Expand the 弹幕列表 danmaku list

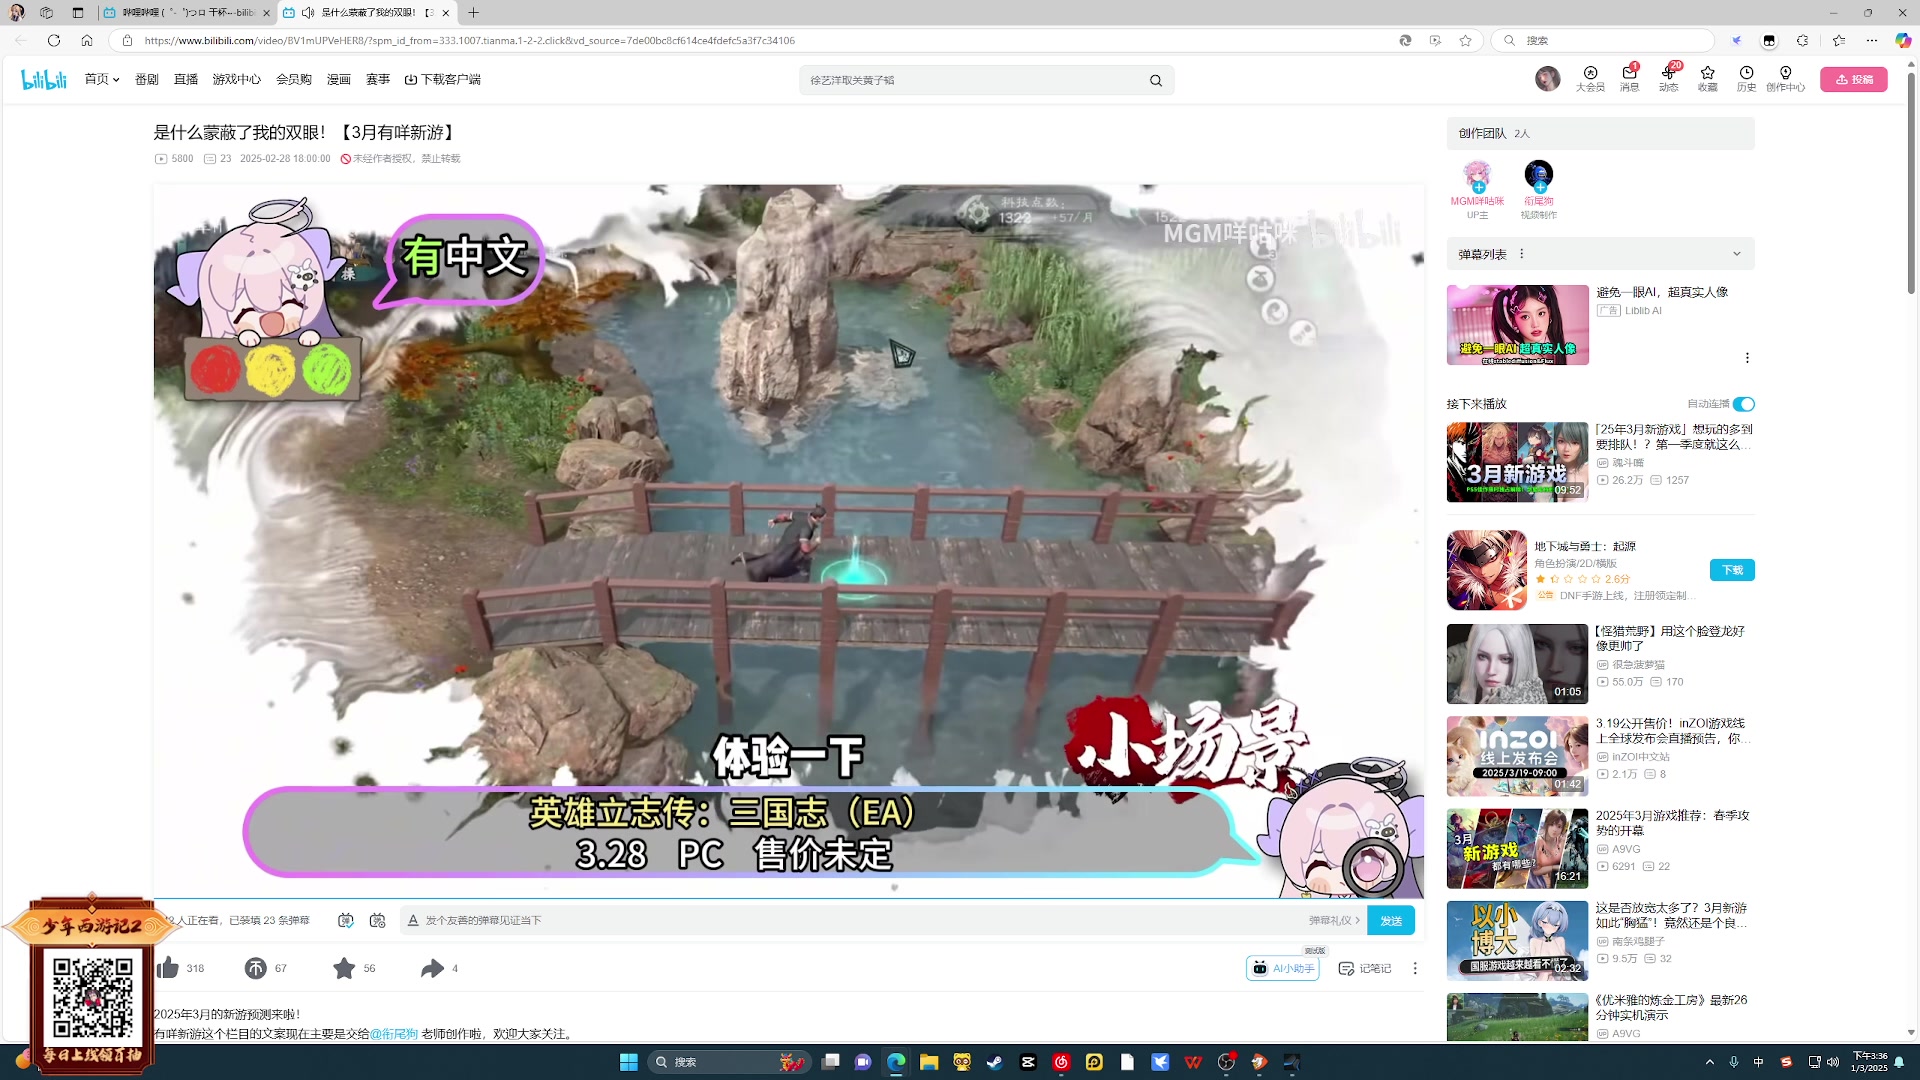(1737, 254)
